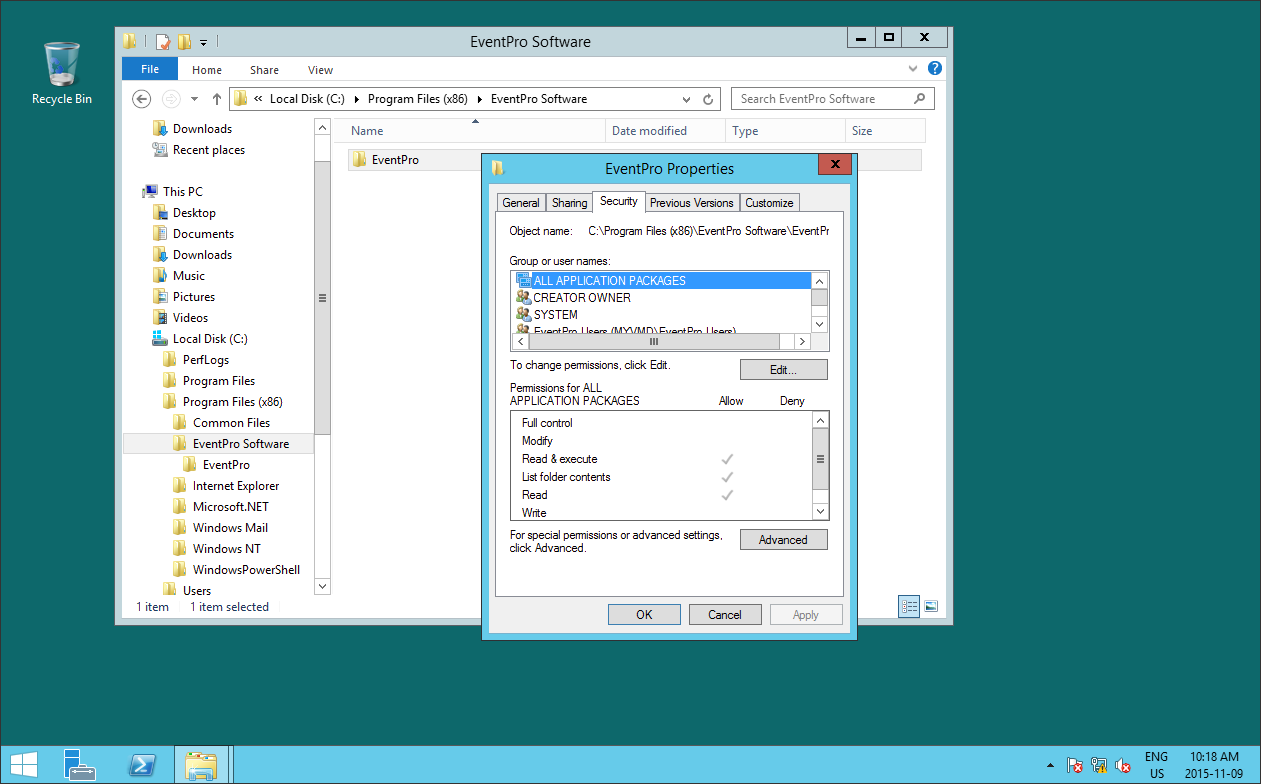The image size is (1261, 784).
Task: Click the permissions list vertical scrollbar thumb
Action: [820, 459]
